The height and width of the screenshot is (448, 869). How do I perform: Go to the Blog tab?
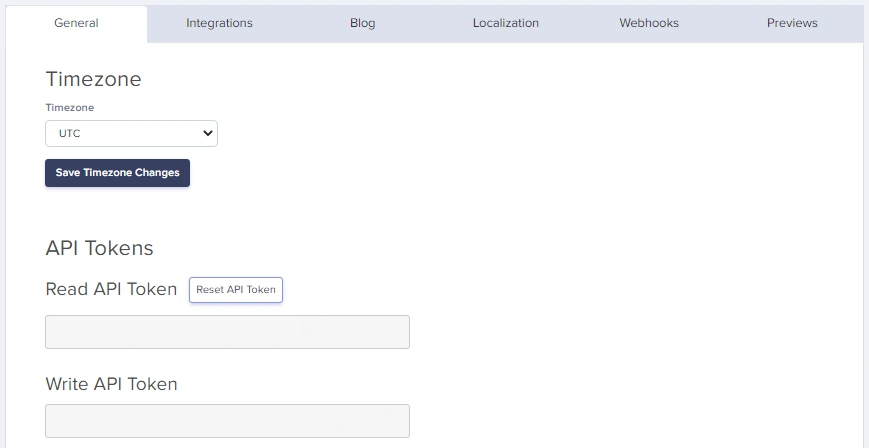click(362, 23)
